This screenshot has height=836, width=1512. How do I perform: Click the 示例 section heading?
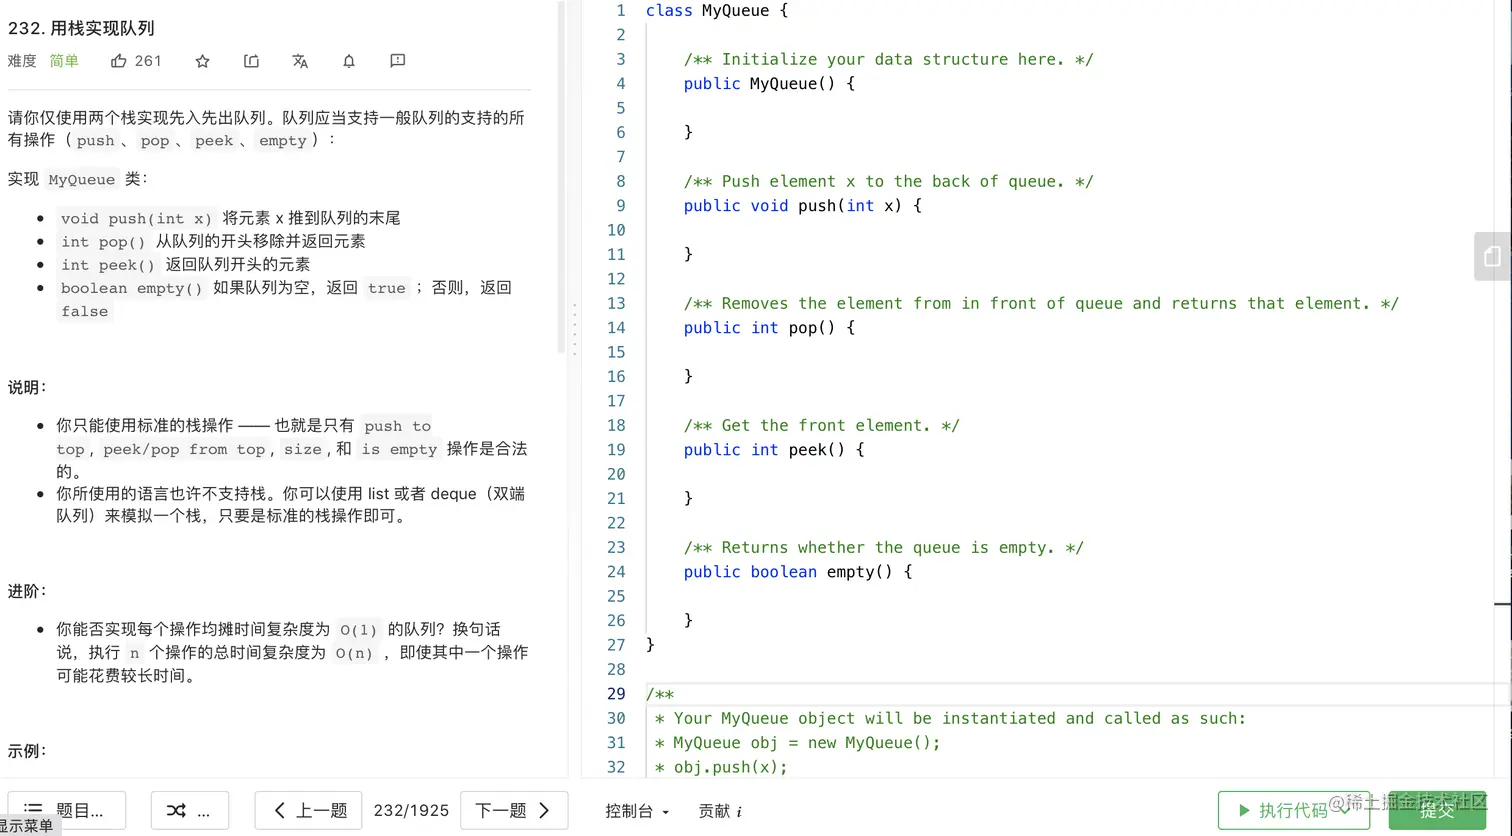pyautogui.click(x=28, y=751)
